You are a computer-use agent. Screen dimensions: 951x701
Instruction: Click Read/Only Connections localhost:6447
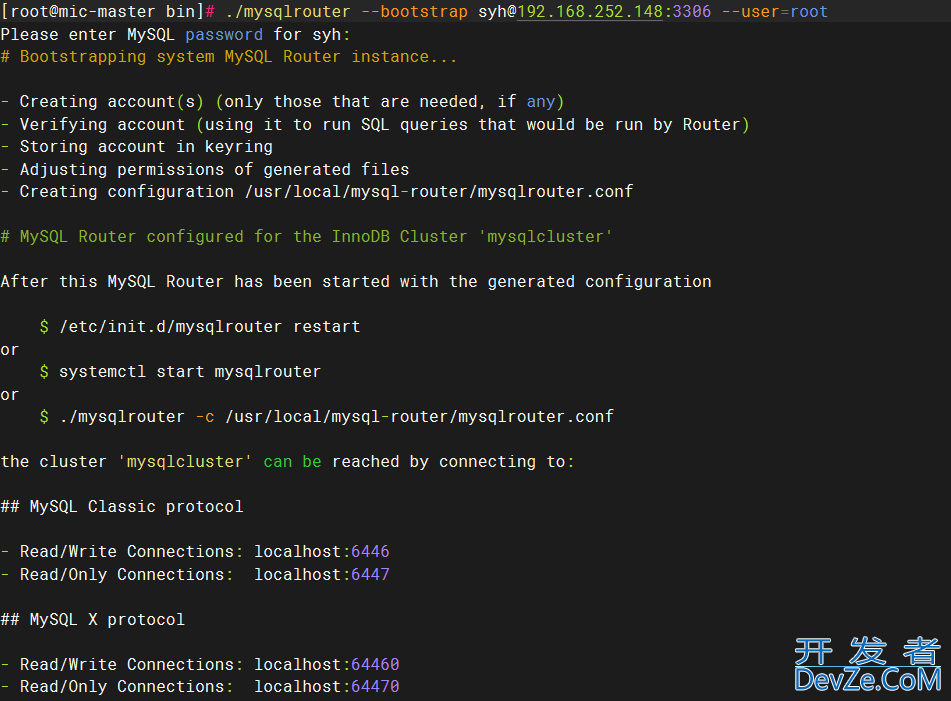[x=195, y=574]
